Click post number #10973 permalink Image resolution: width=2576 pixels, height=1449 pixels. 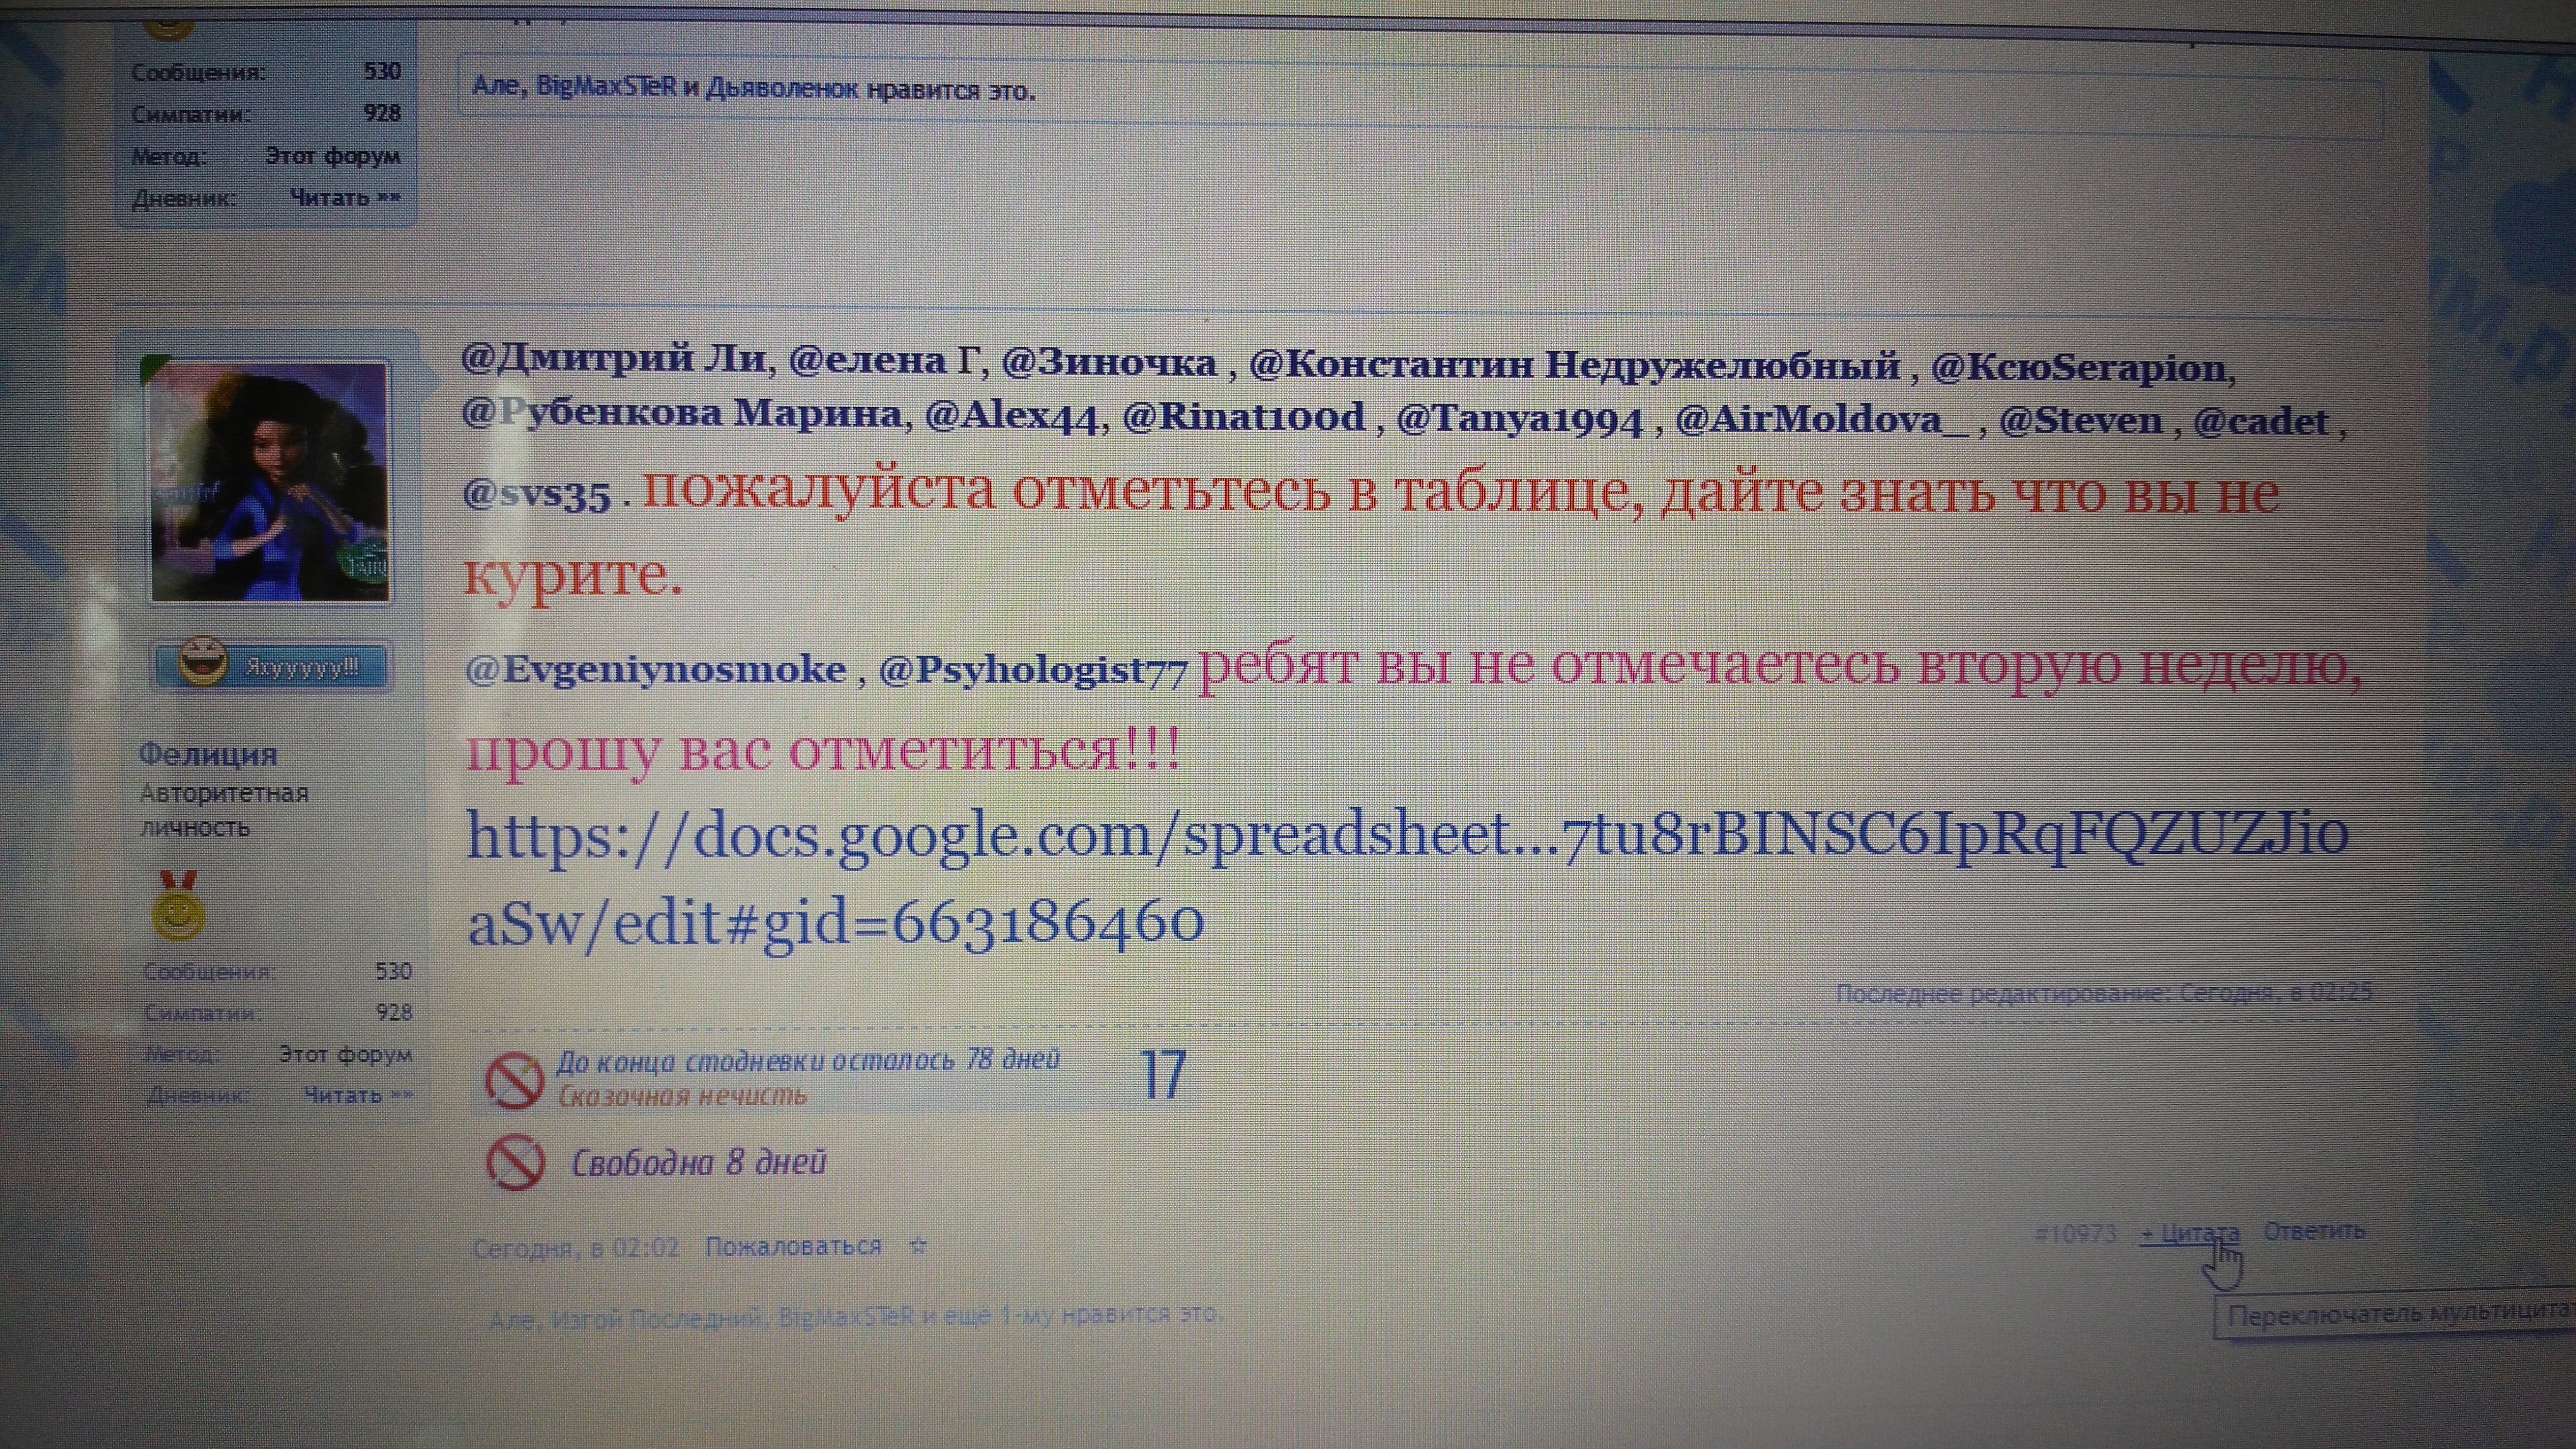(x=2076, y=1234)
